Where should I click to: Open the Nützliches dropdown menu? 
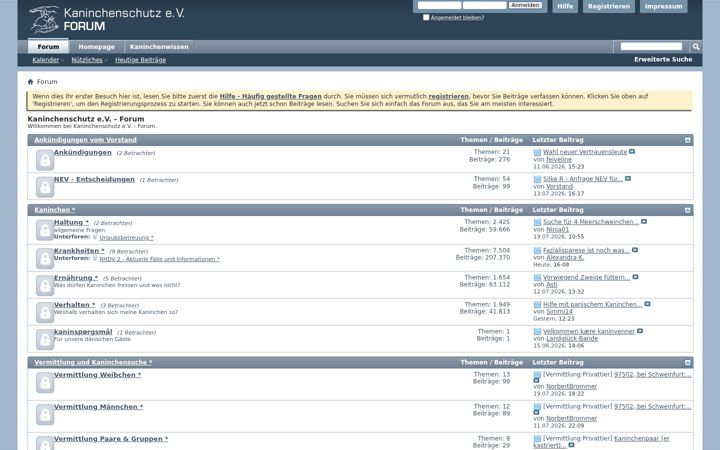(89, 60)
